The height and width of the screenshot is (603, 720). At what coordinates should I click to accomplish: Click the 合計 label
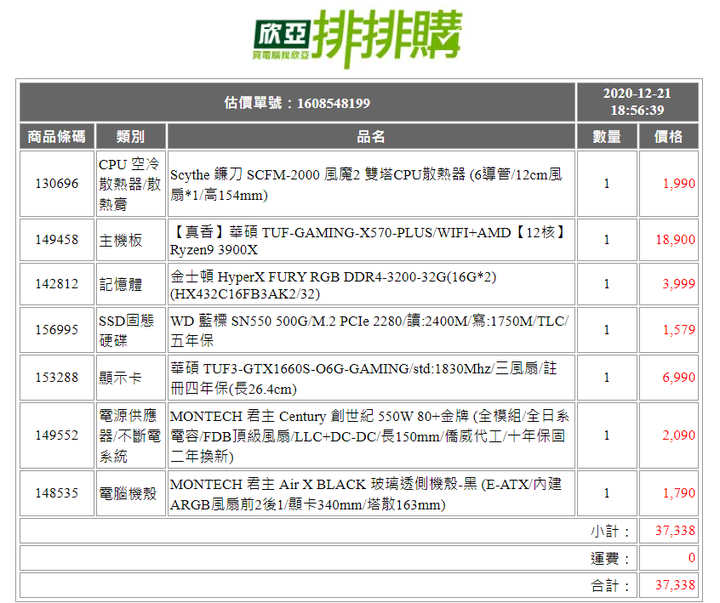pyautogui.click(x=610, y=586)
